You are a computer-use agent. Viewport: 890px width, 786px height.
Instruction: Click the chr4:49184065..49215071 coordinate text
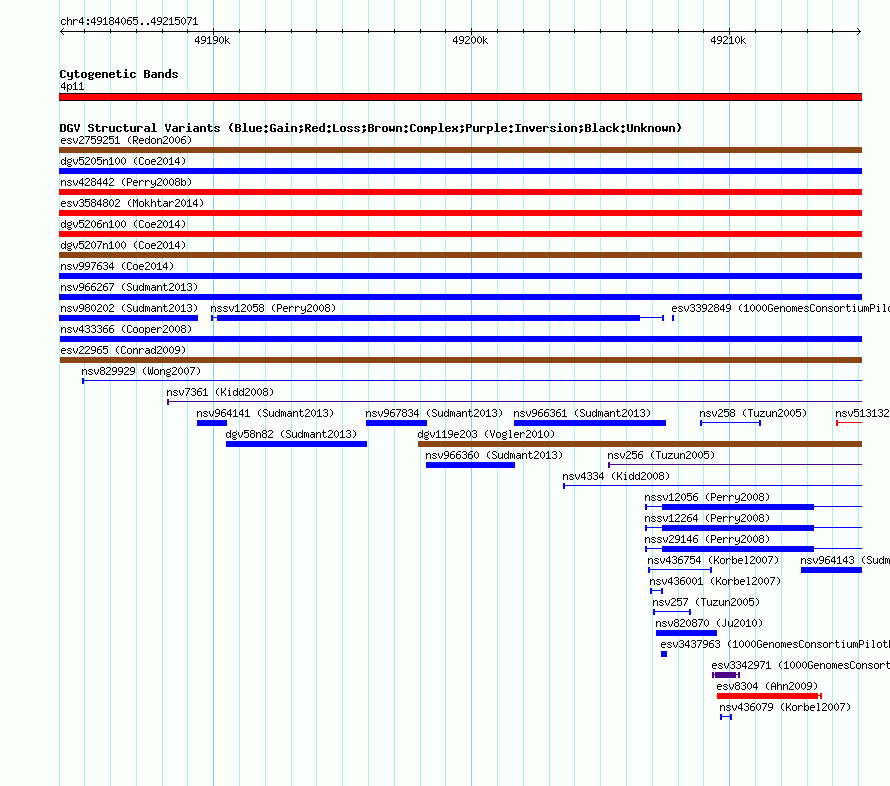(x=129, y=21)
